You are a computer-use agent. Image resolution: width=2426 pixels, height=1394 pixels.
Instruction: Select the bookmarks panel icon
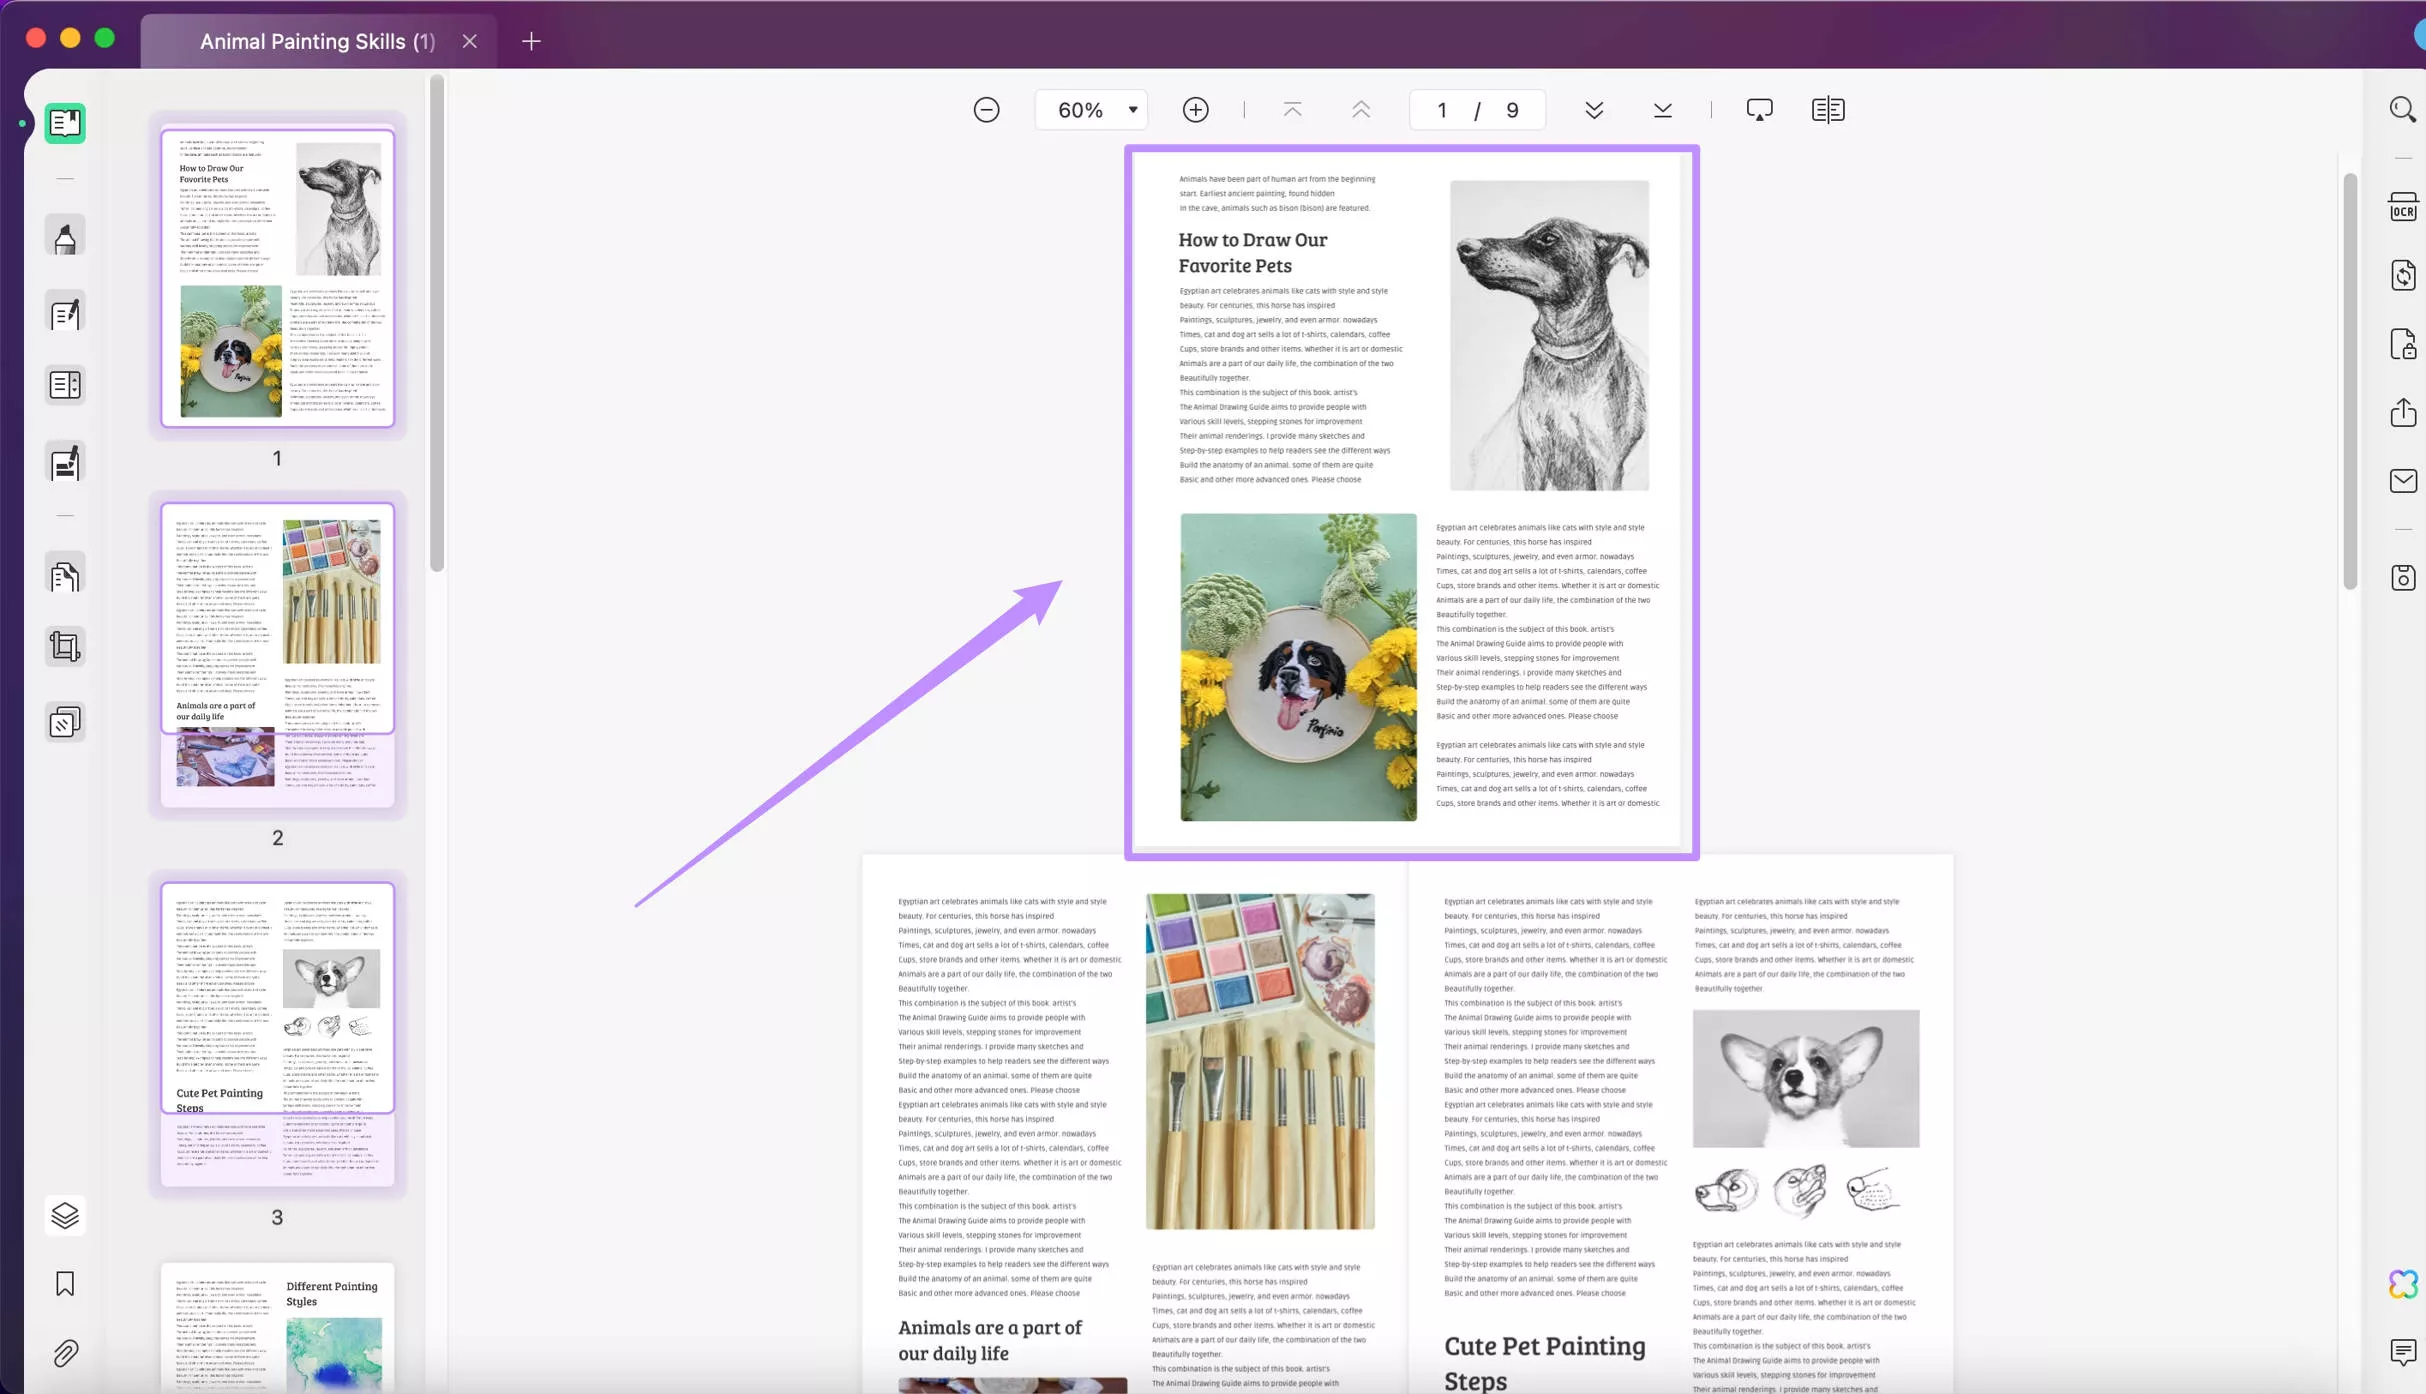(x=65, y=1284)
